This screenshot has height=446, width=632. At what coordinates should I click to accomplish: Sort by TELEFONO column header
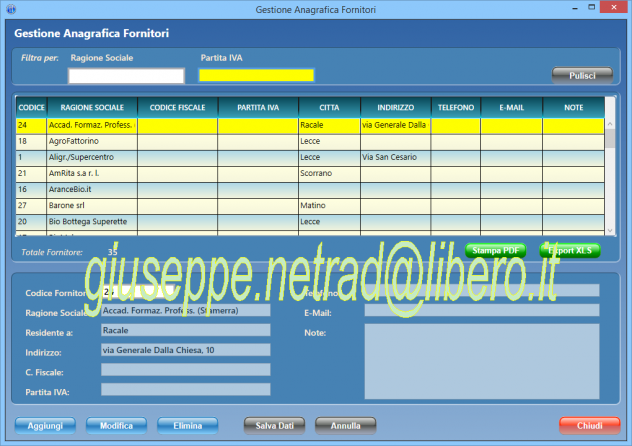coord(456,108)
